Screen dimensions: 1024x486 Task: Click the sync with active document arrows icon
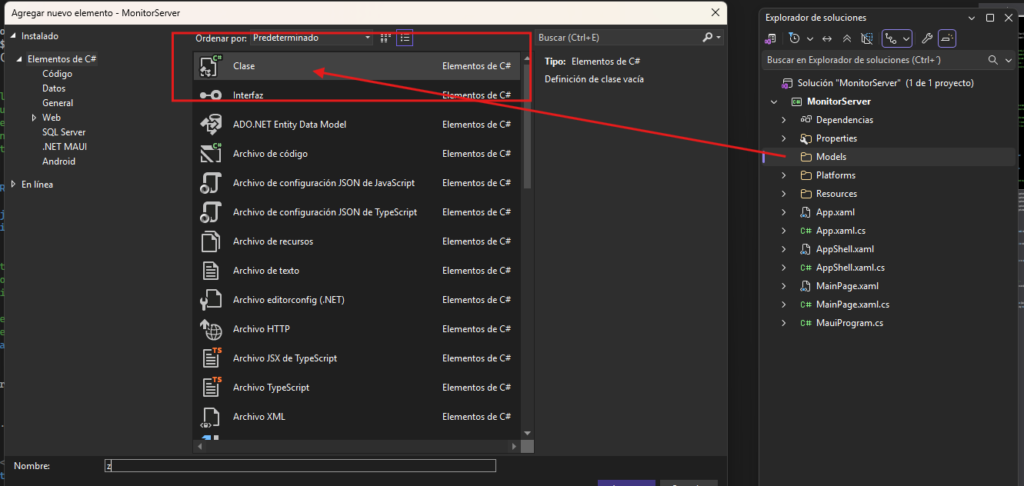pyautogui.click(x=826, y=38)
